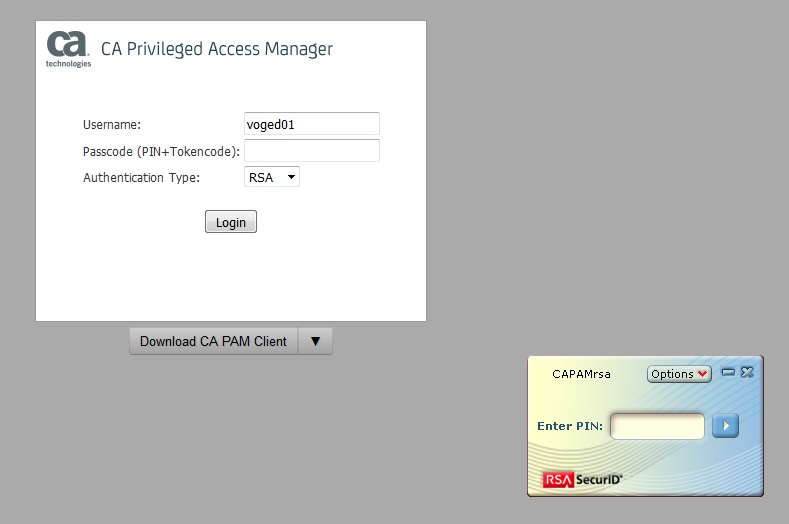Click the Login button
Viewport: 789px width, 524px height.
(230, 222)
